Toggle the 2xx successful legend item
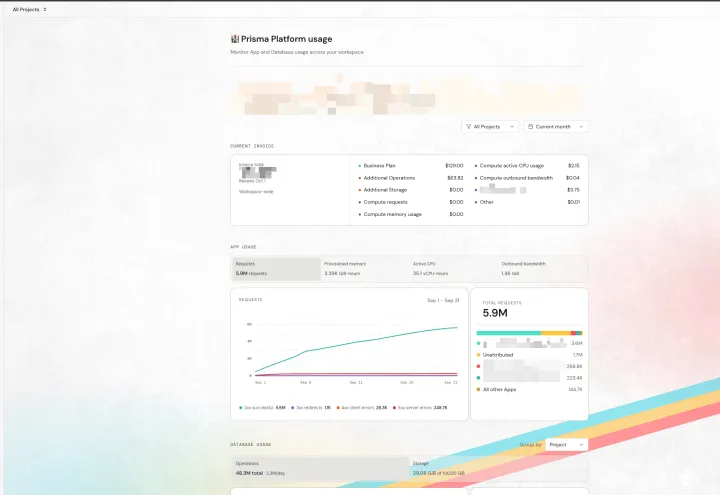This screenshot has height=495, width=720. click(262, 408)
